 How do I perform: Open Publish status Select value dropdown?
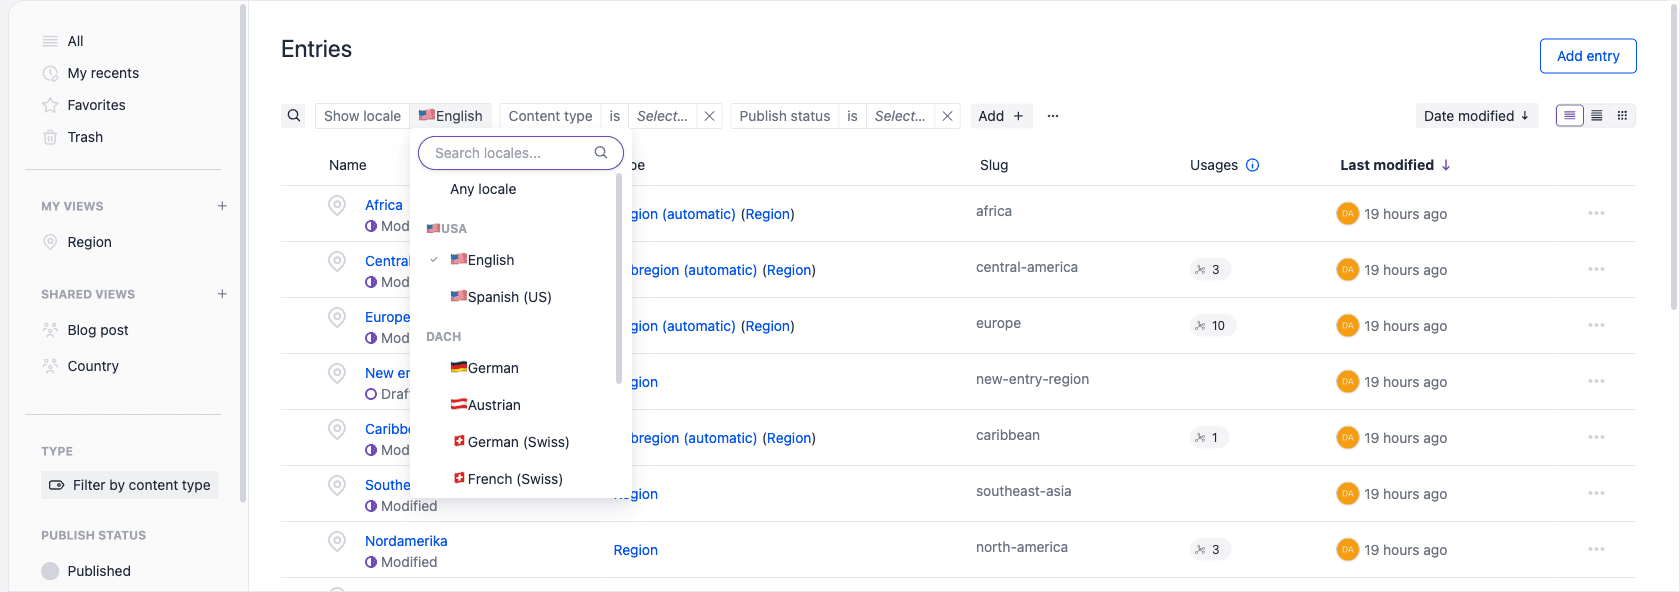click(x=900, y=116)
